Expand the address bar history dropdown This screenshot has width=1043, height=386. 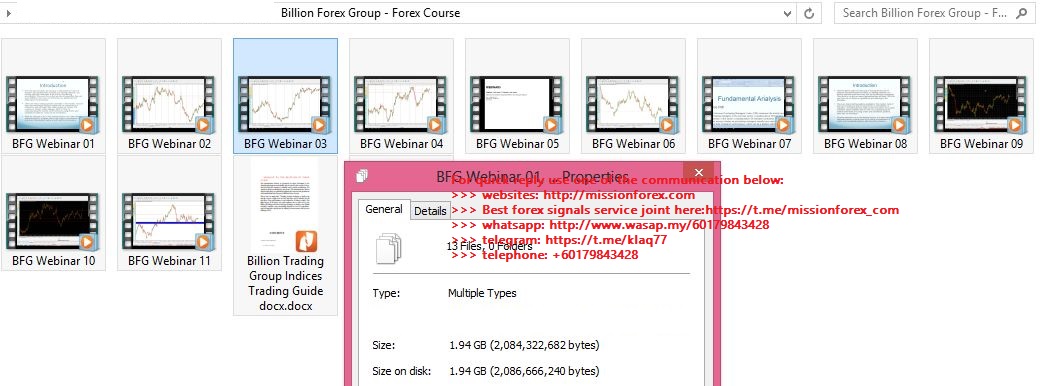click(788, 13)
